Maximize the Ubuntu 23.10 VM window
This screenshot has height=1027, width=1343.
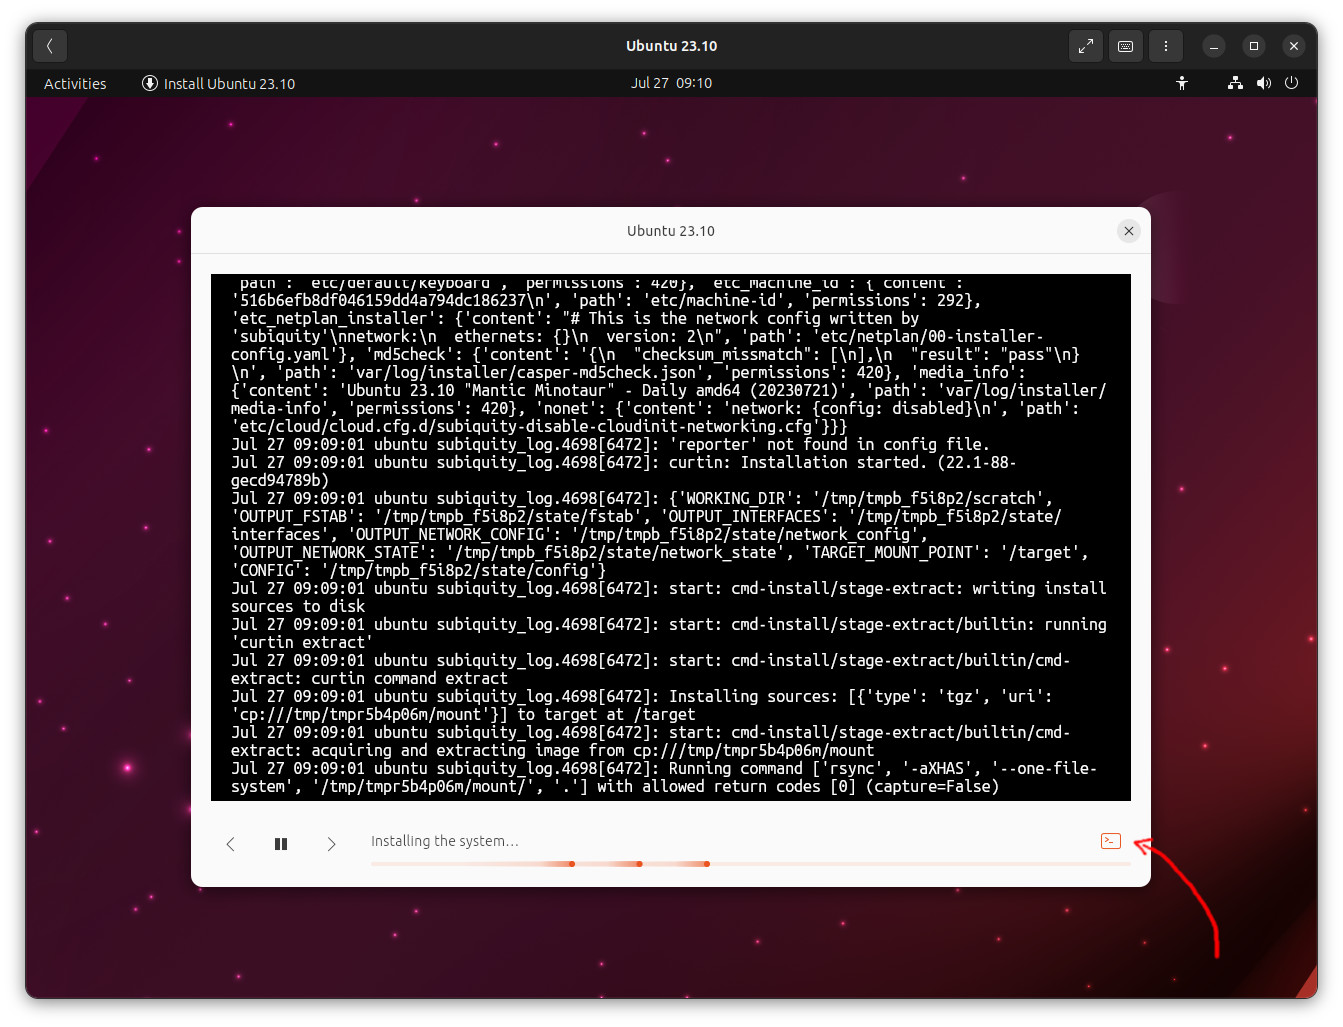[x=1253, y=46]
